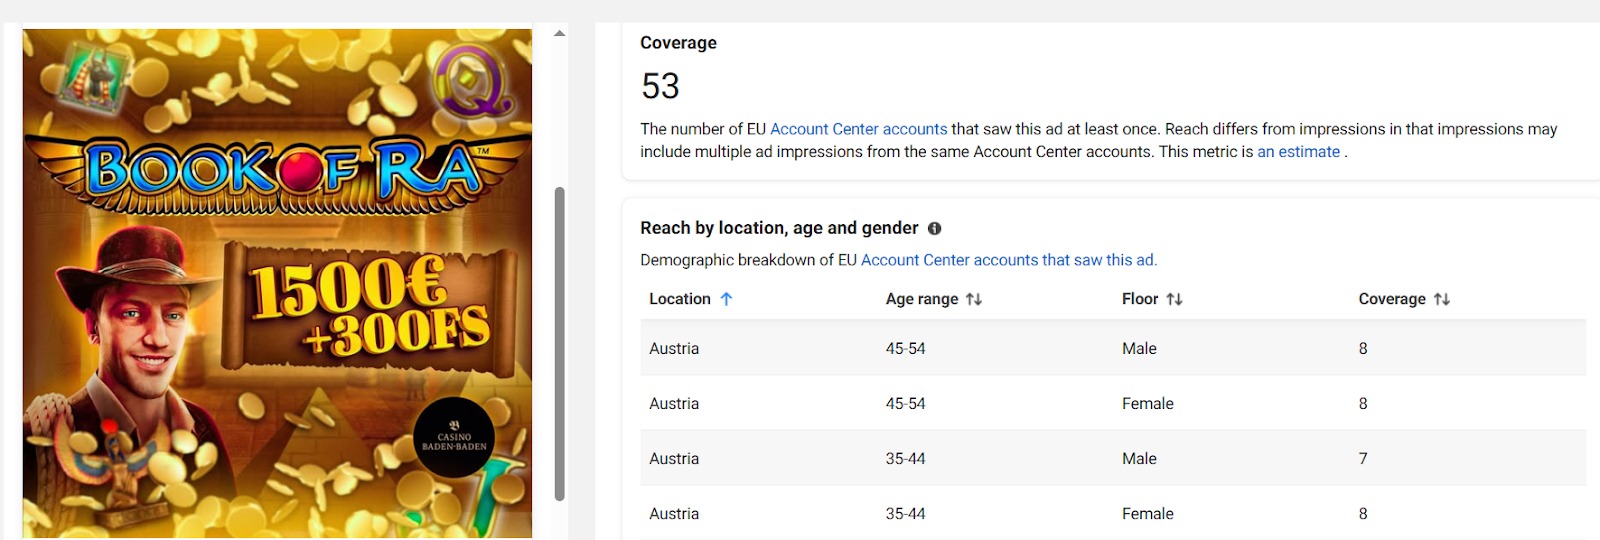Open the Account Center accounts link in Coverage text
1600x540 pixels.
click(858, 129)
